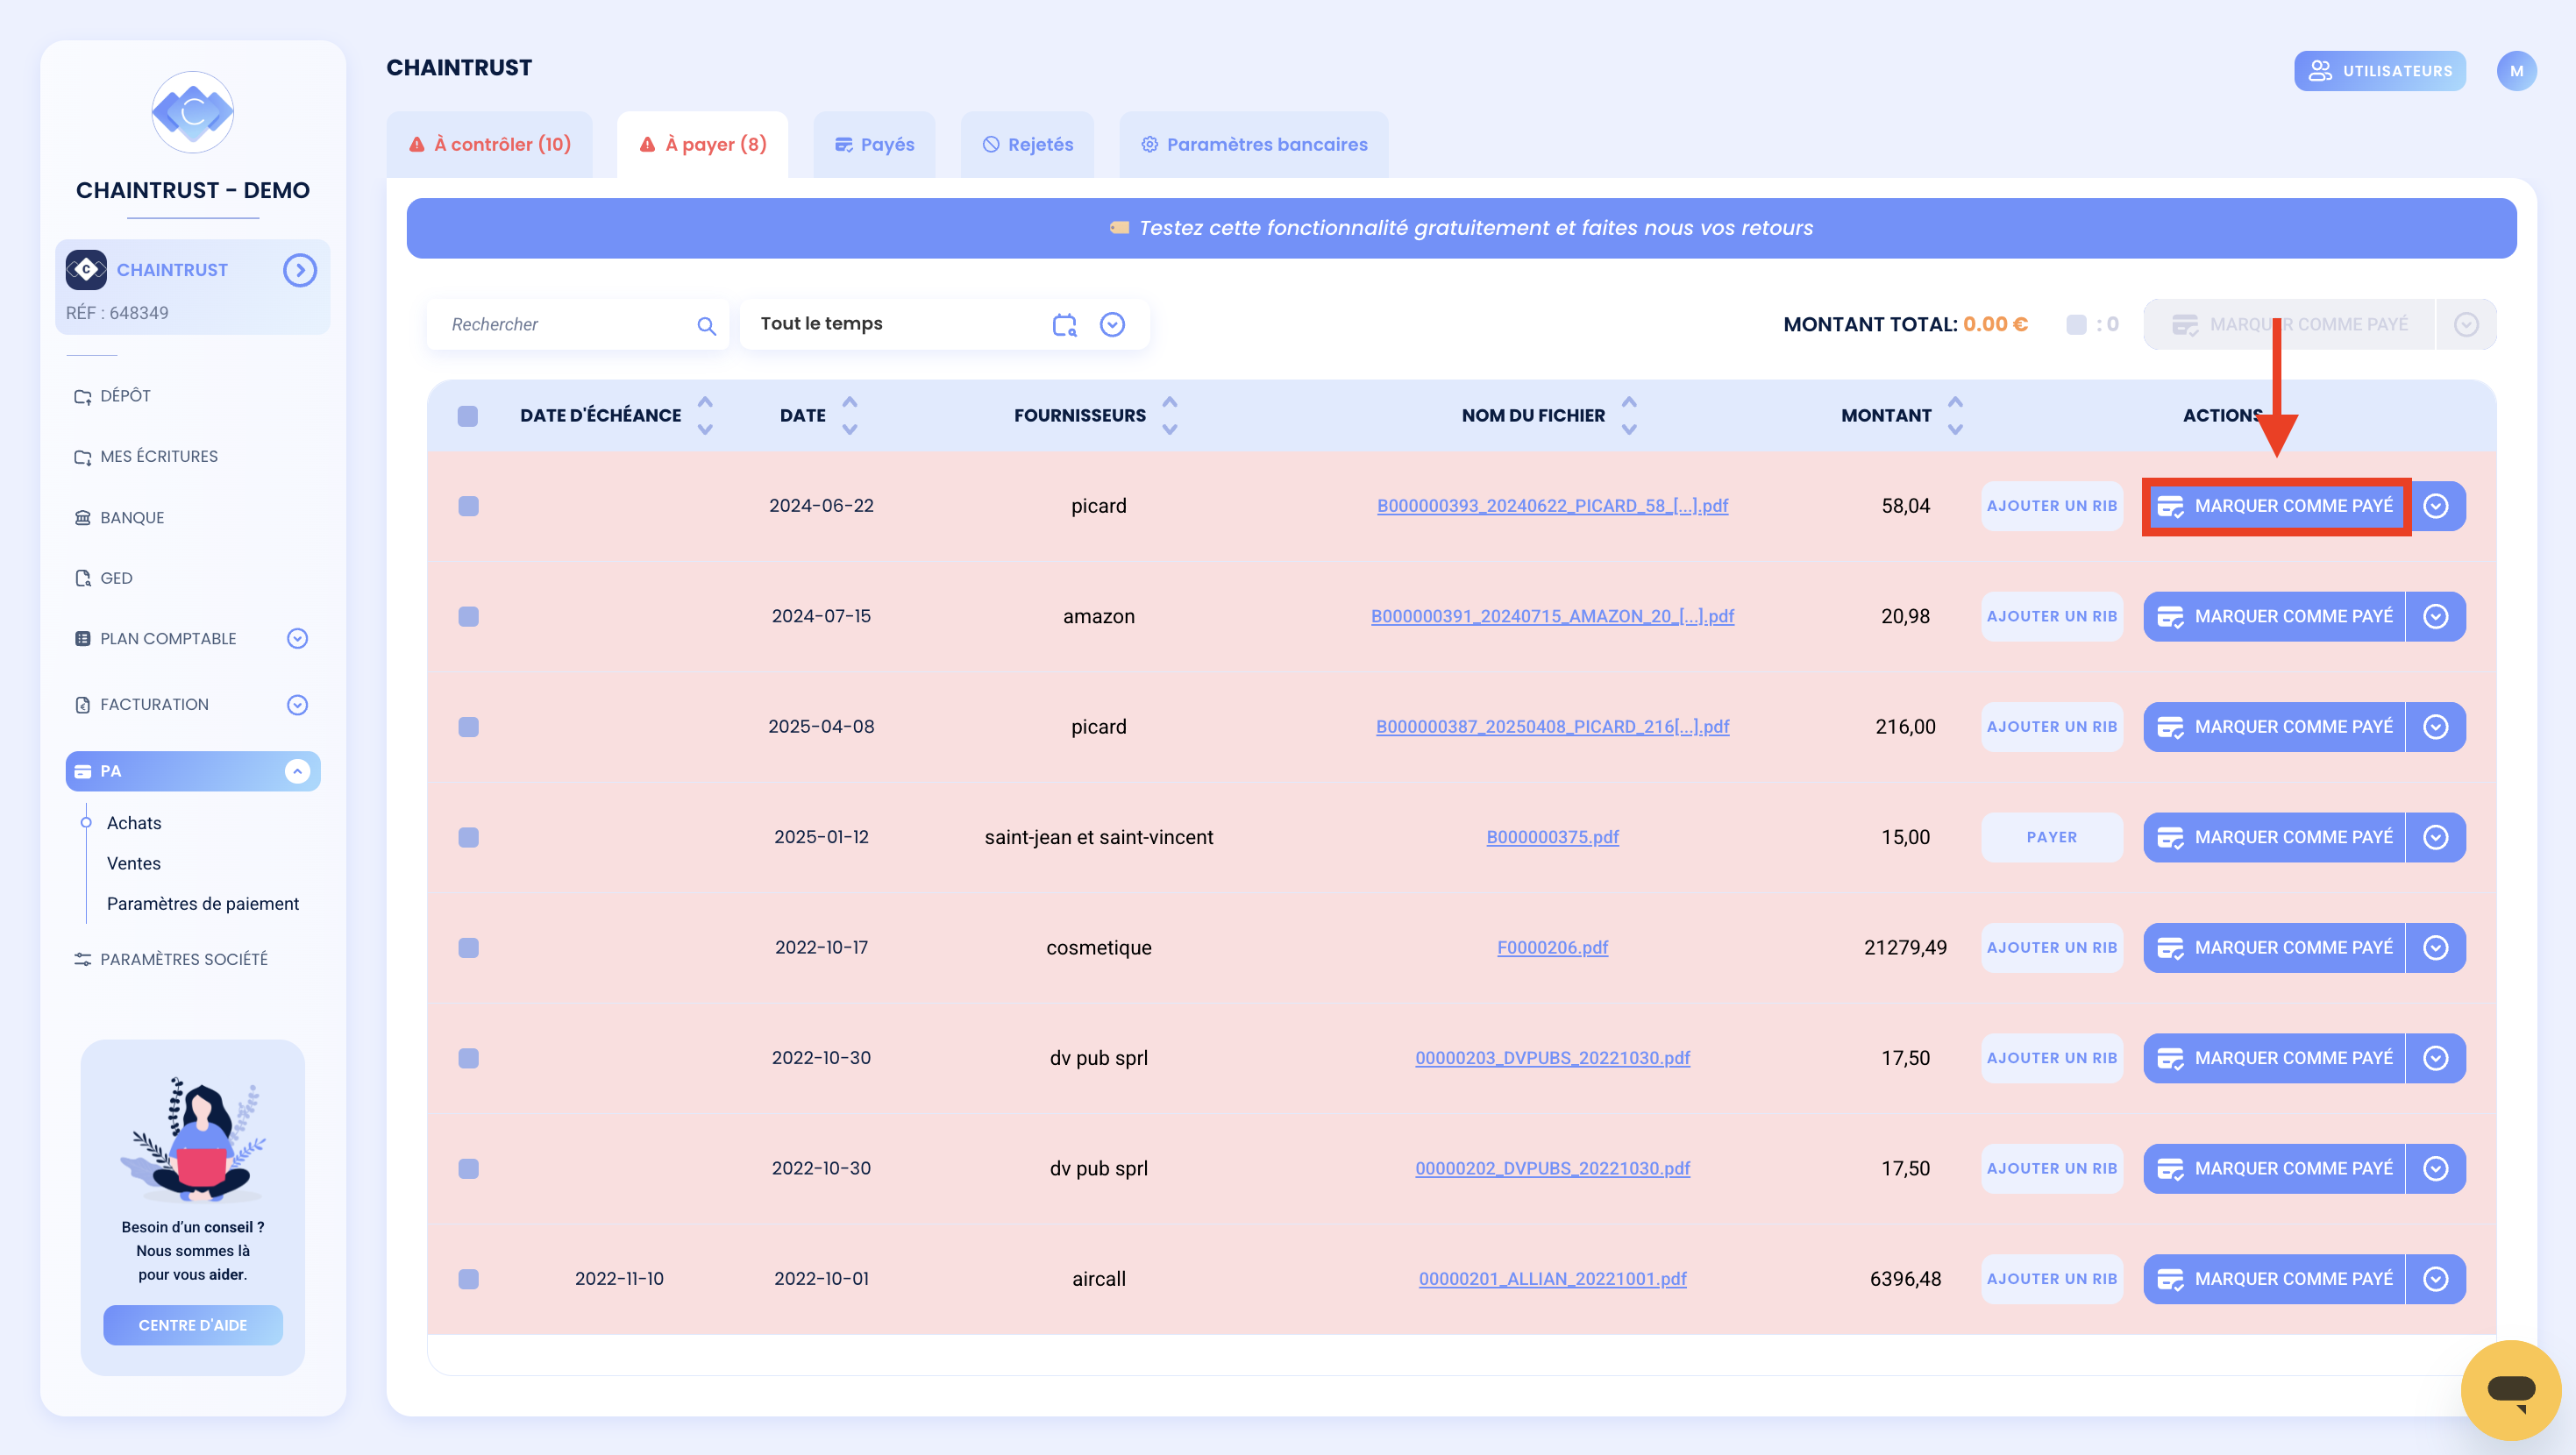
Task: Sort by Montant column arrows
Action: 1955,415
